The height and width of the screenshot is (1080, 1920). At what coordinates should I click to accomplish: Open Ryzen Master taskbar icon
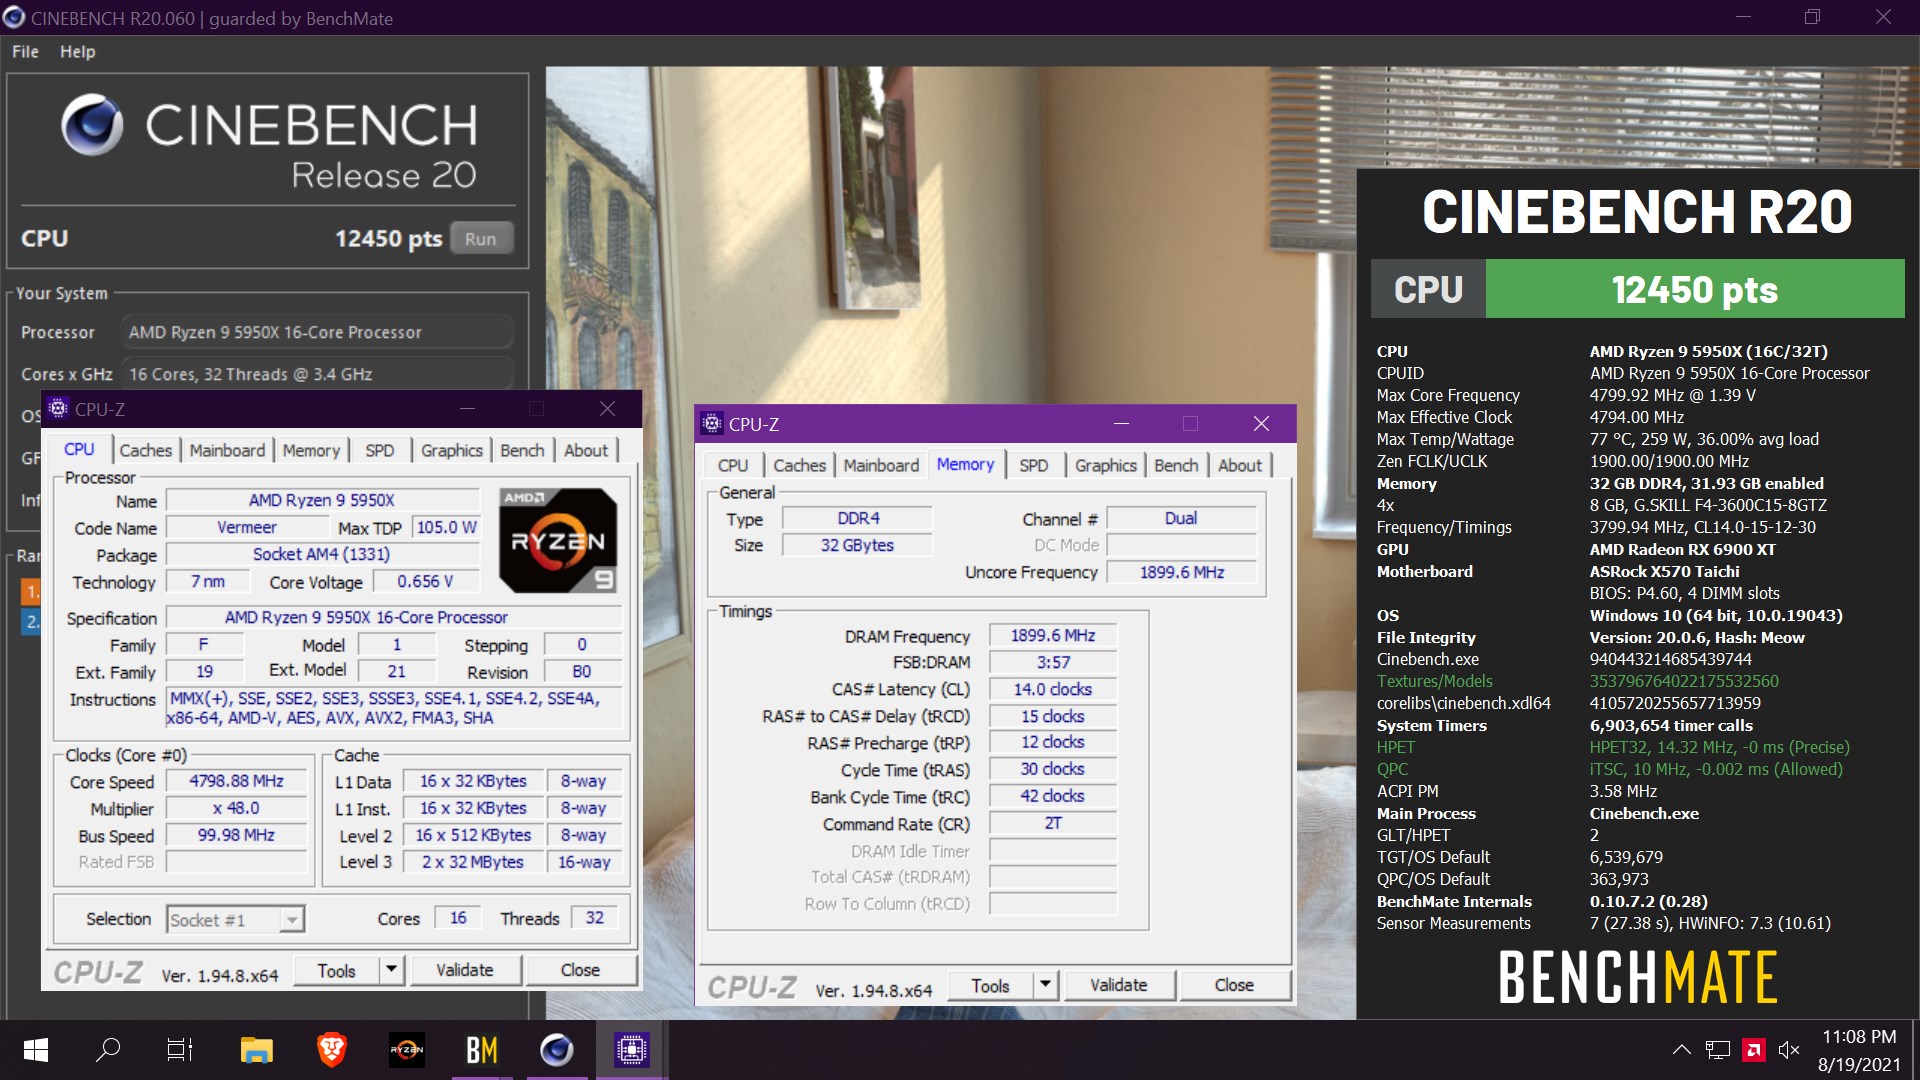click(407, 1050)
